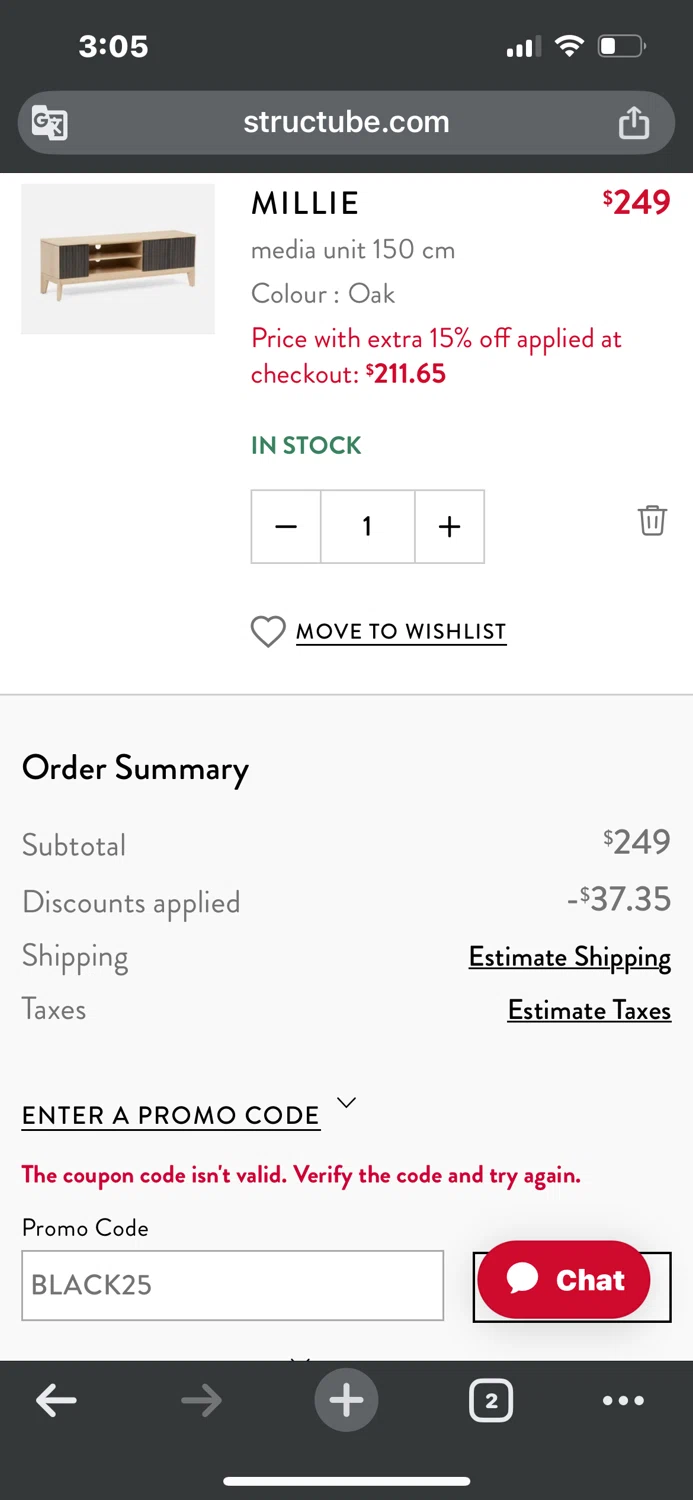Viewport: 693px width, 1500px height.
Task: Open the Estimate Taxes link
Action: tap(589, 1010)
